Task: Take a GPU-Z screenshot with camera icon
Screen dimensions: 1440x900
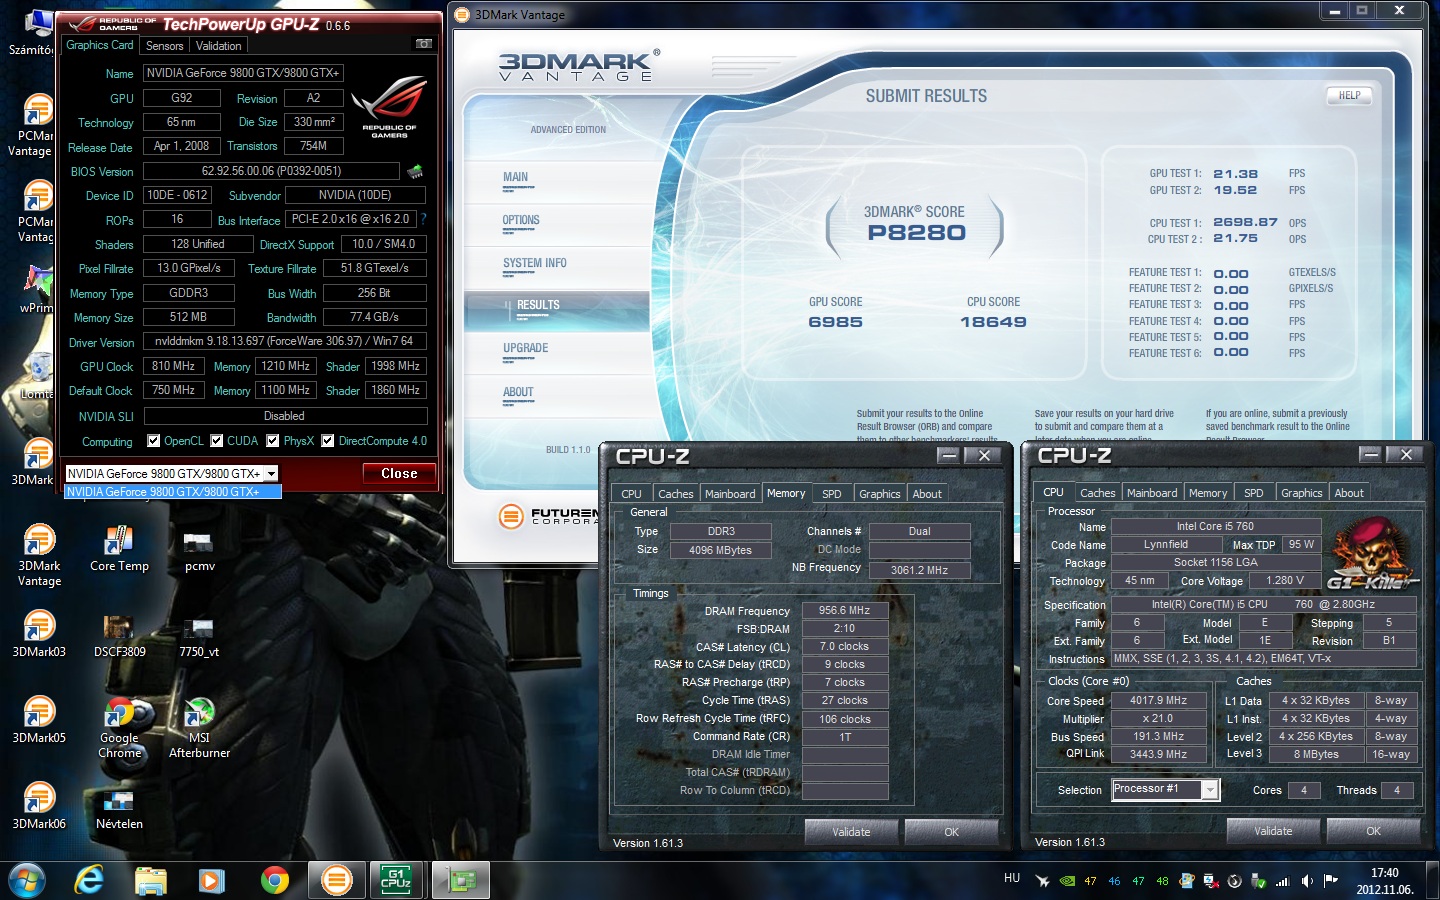Action: [424, 44]
